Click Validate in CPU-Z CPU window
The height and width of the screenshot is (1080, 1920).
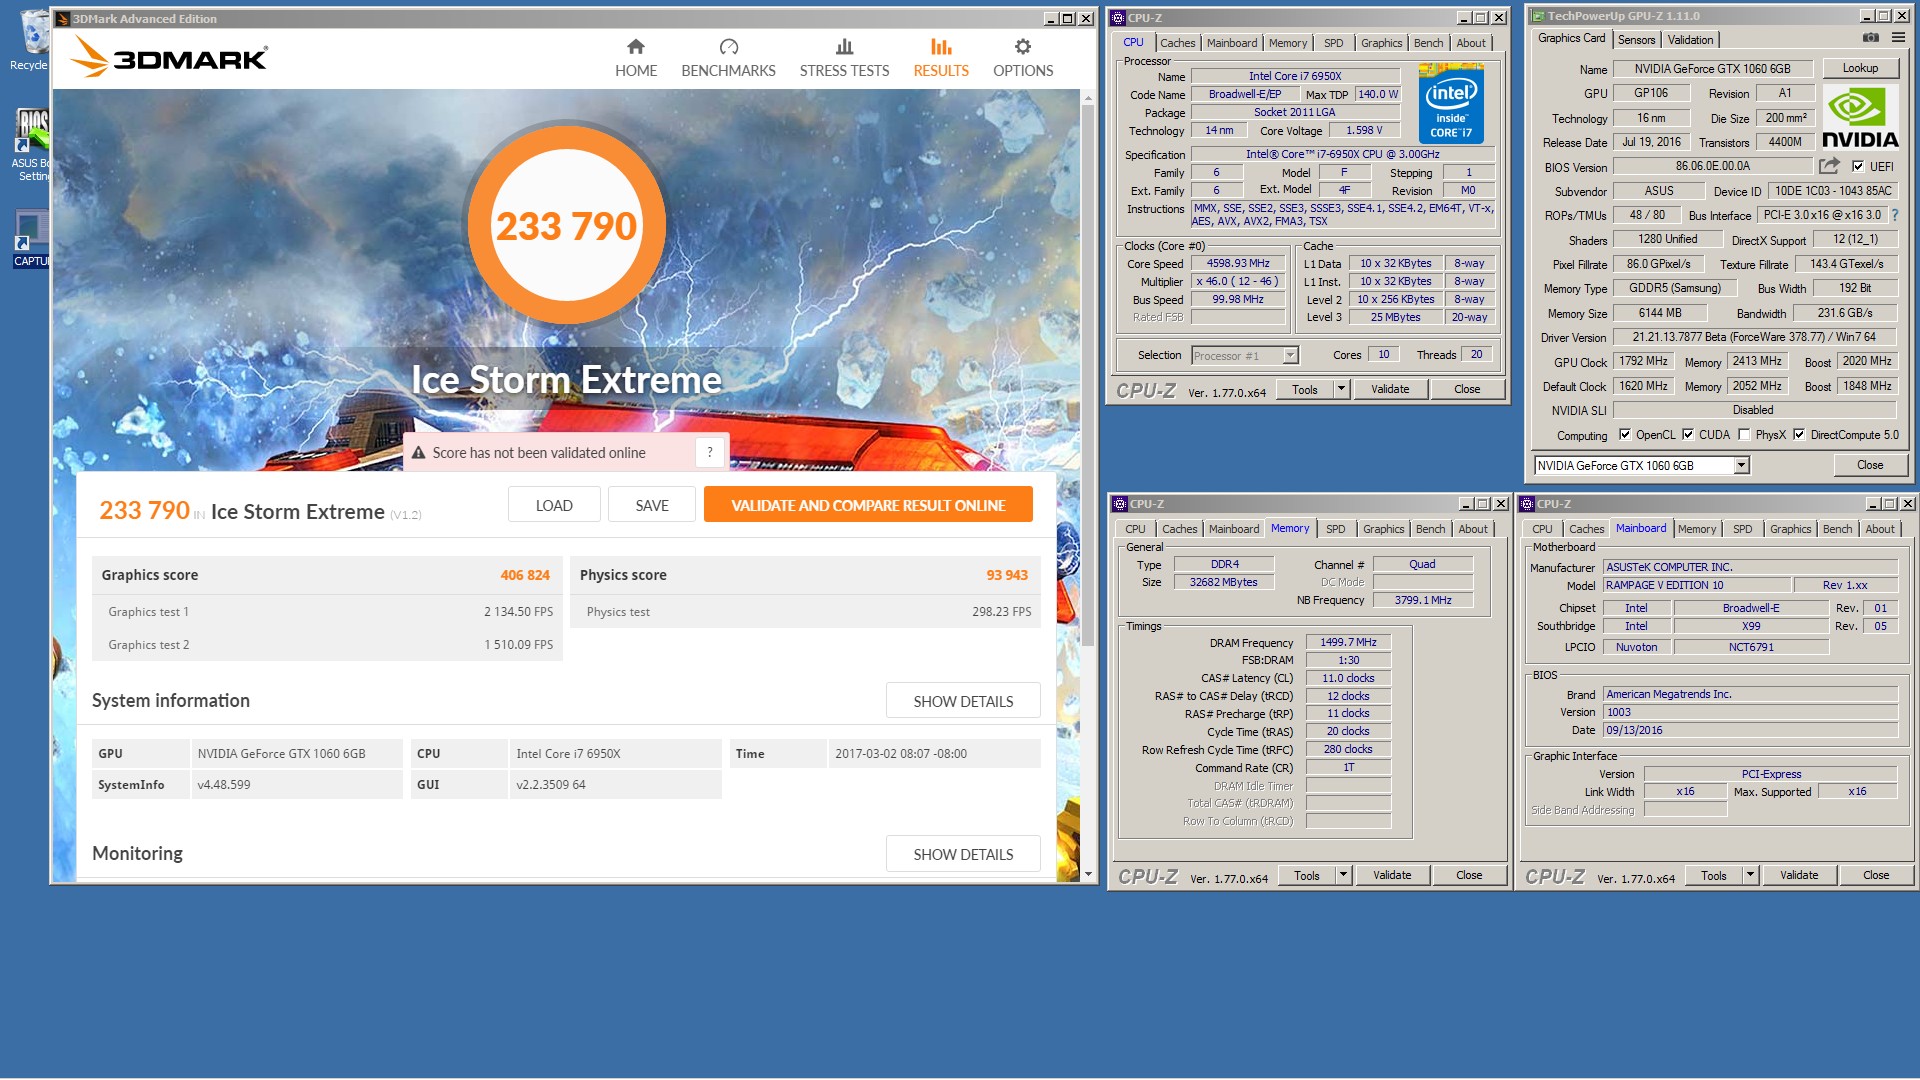pyautogui.click(x=1390, y=389)
